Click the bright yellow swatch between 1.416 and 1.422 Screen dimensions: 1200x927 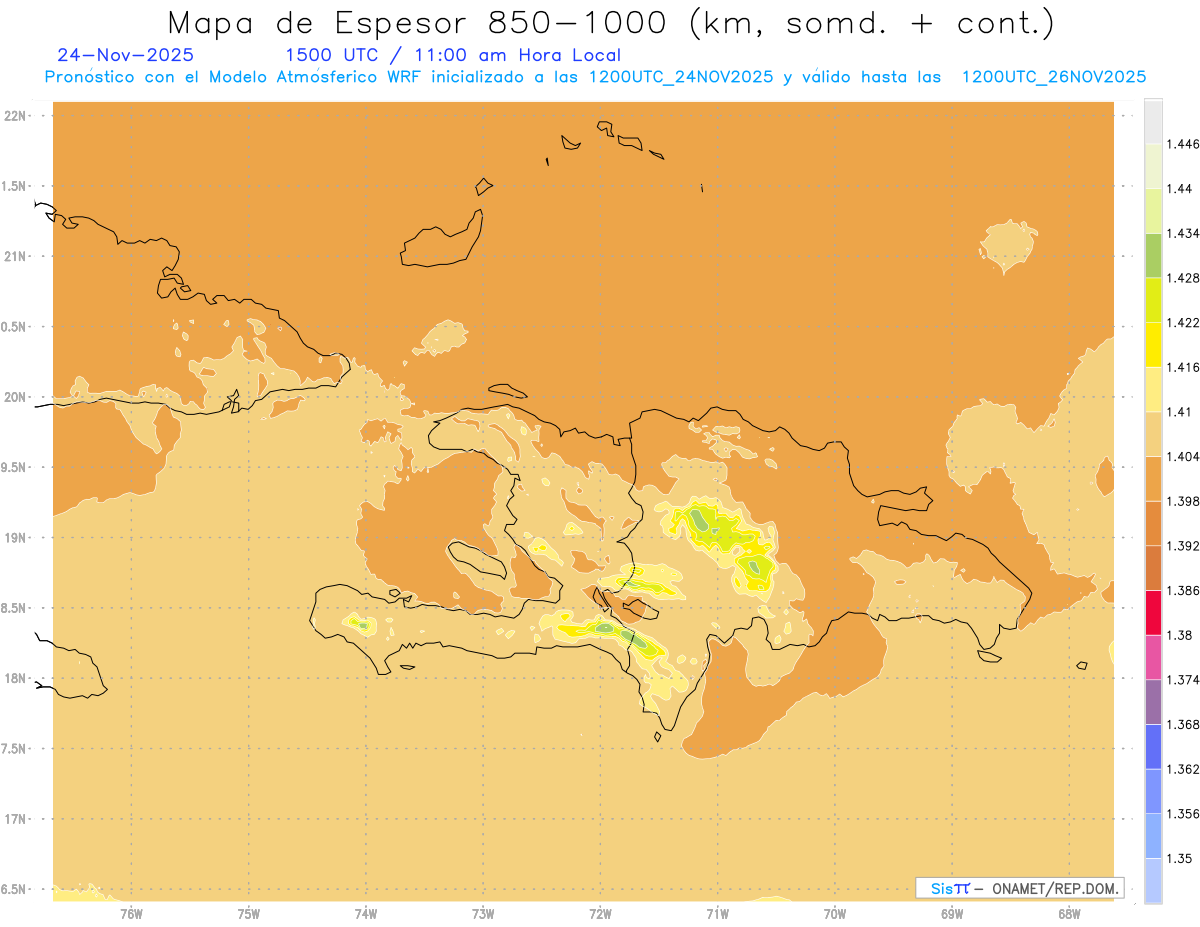point(1153,345)
